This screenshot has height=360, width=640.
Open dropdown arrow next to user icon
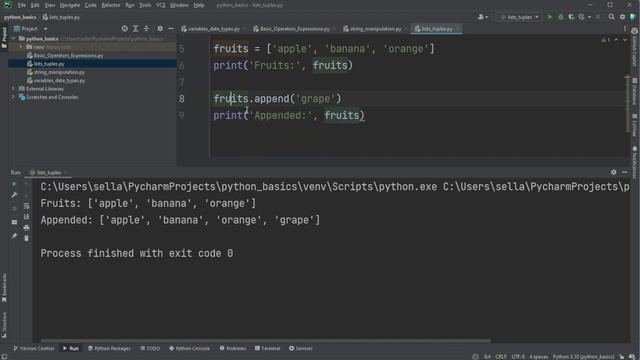[487, 17]
